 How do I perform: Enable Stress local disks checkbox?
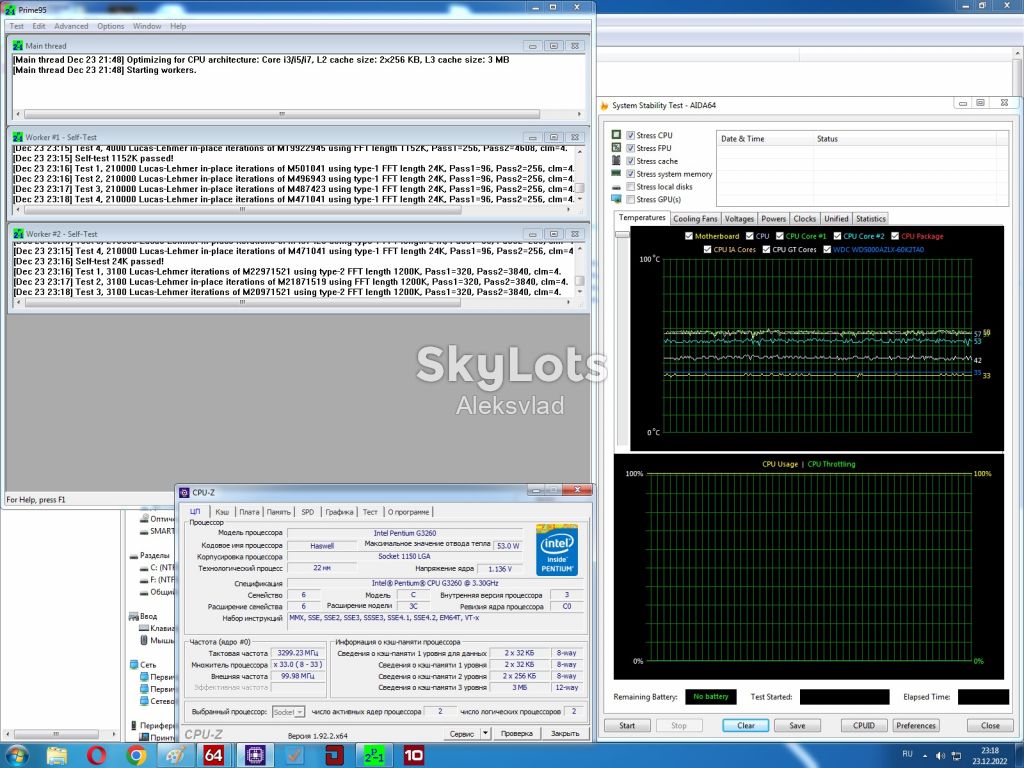tap(631, 187)
